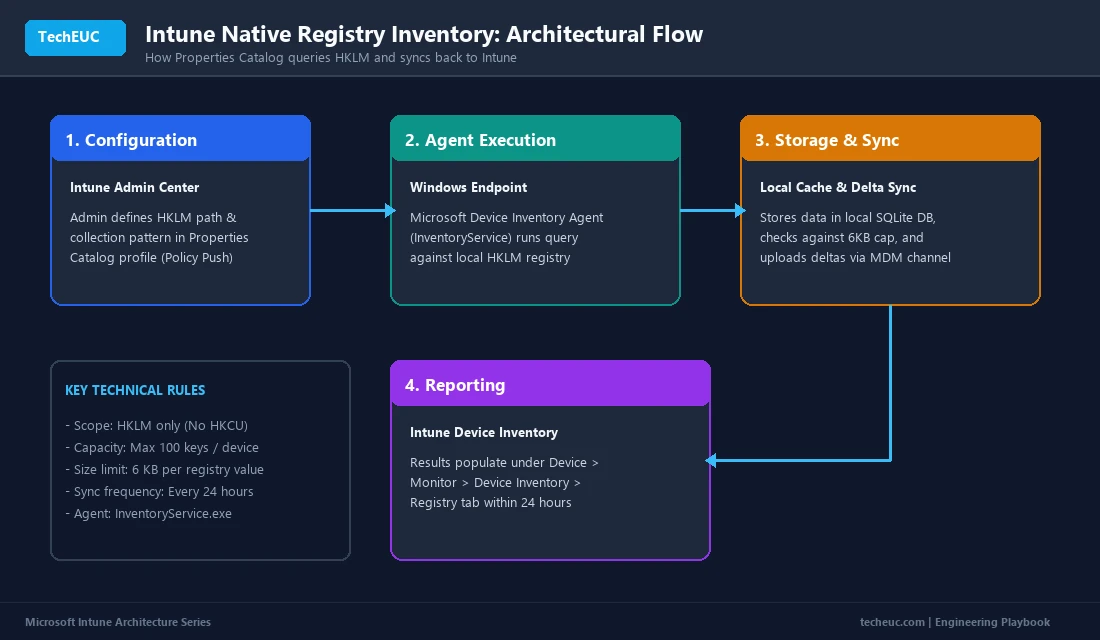The image size is (1100, 640).
Task: Select the rule 'Scope: HKLM only (No HKCU)'
Action: (x=156, y=425)
